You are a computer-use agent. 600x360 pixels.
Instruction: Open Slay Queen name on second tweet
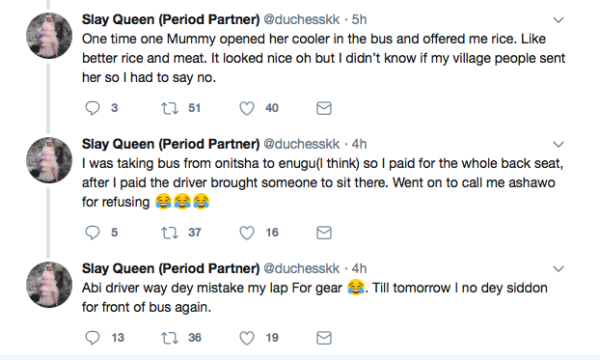pos(171,144)
